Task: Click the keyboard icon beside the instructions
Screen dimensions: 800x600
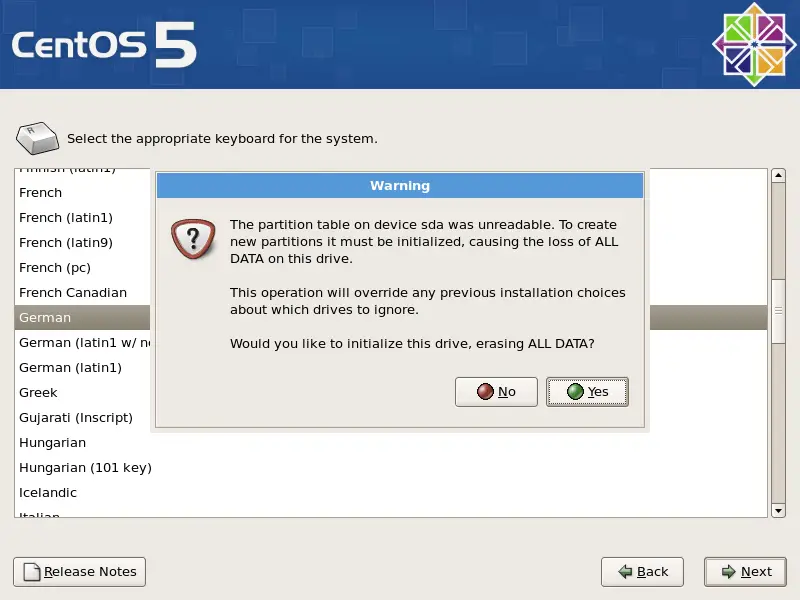Action: click(x=37, y=139)
